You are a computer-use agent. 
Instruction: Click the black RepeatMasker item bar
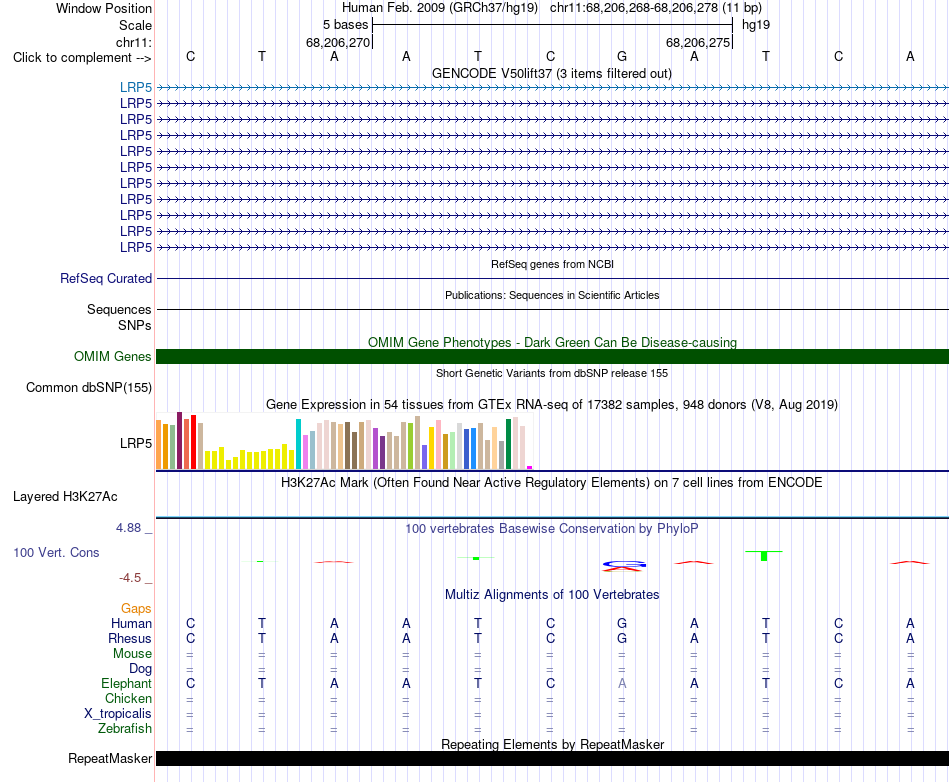[552, 758]
